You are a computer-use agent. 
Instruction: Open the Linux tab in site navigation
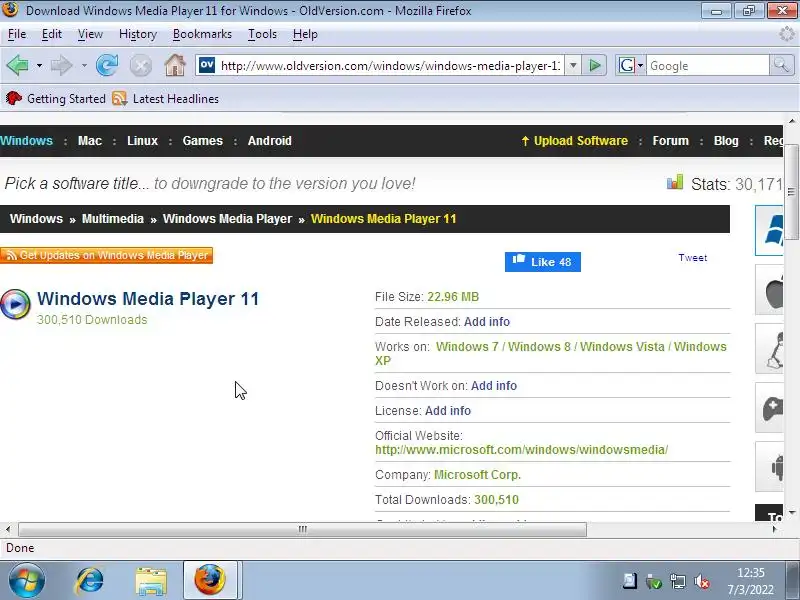pos(142,141)
